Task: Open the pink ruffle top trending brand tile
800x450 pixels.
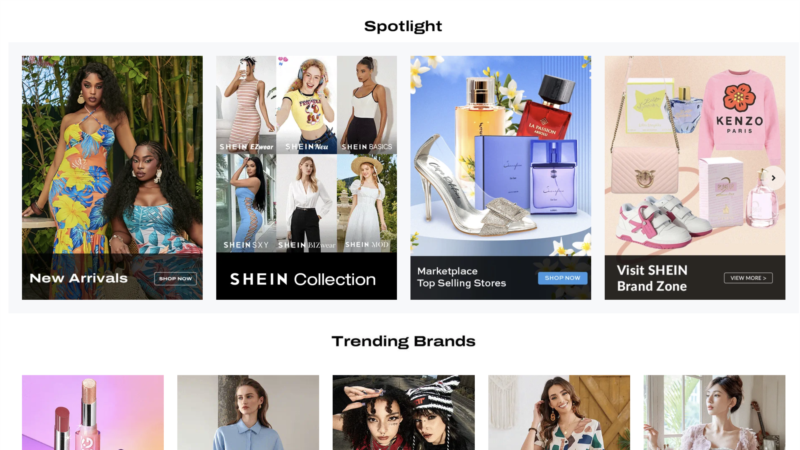Action: (714, 412)
